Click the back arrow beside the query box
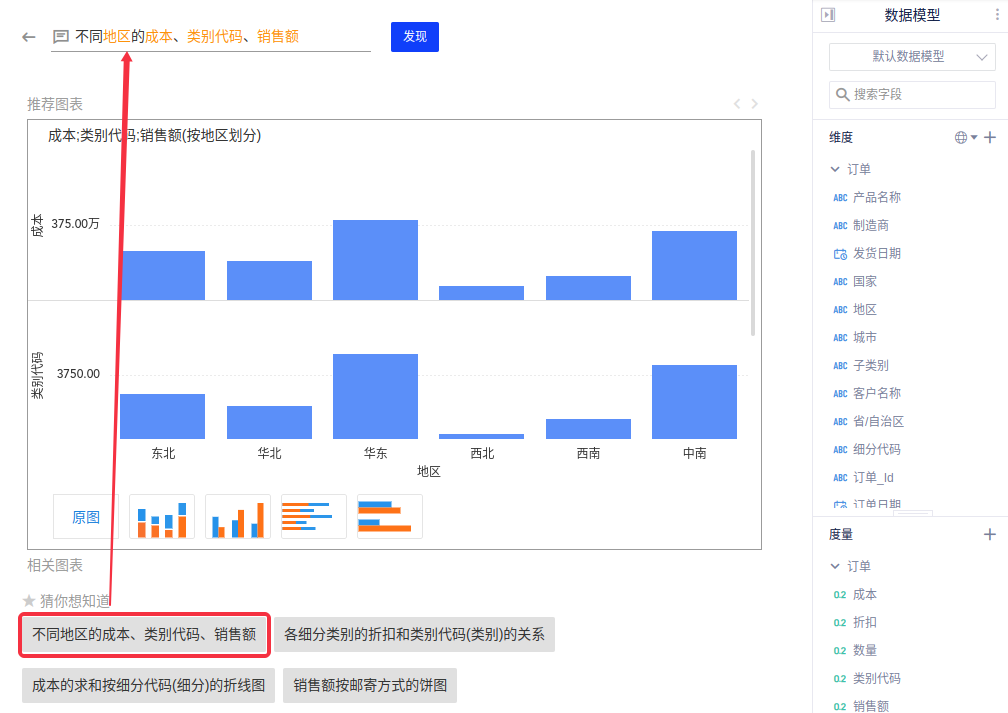This screenshot has height=713, width=1008. pyautogui.click(x=29, y=37)
